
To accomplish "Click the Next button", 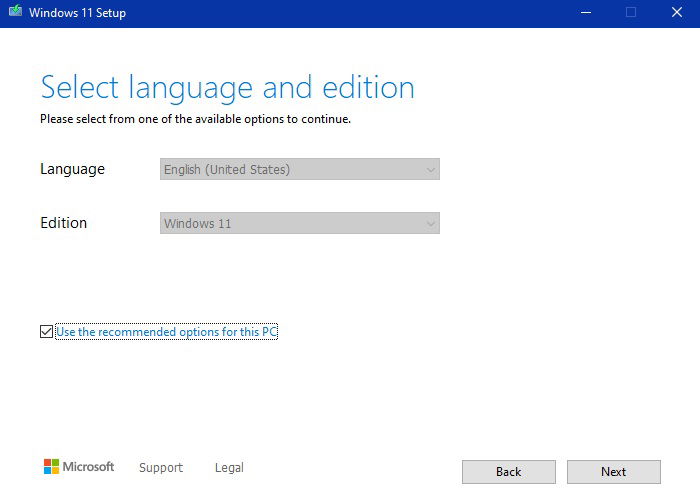I will 613,472.
